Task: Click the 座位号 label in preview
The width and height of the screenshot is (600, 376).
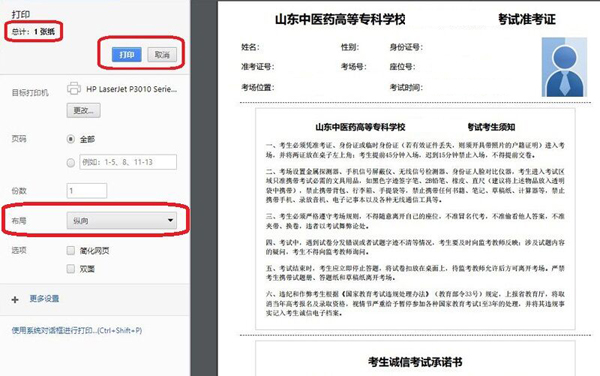Action: [403, 67]
